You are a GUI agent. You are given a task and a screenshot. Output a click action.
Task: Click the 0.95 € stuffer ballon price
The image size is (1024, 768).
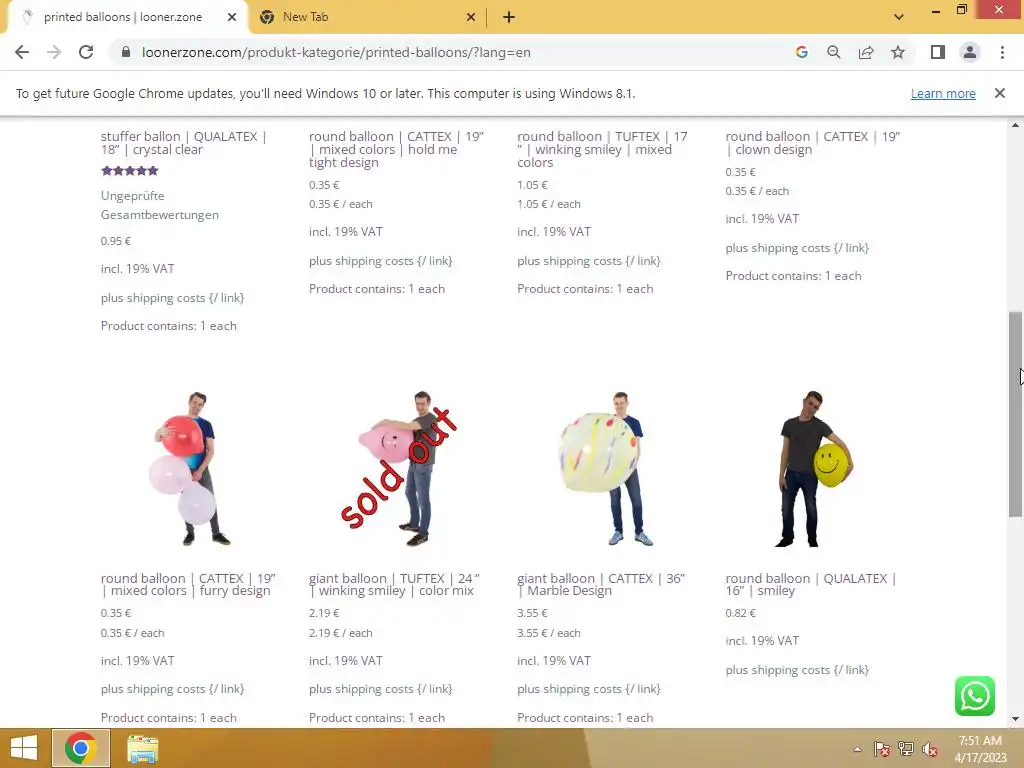coord(116,241)
